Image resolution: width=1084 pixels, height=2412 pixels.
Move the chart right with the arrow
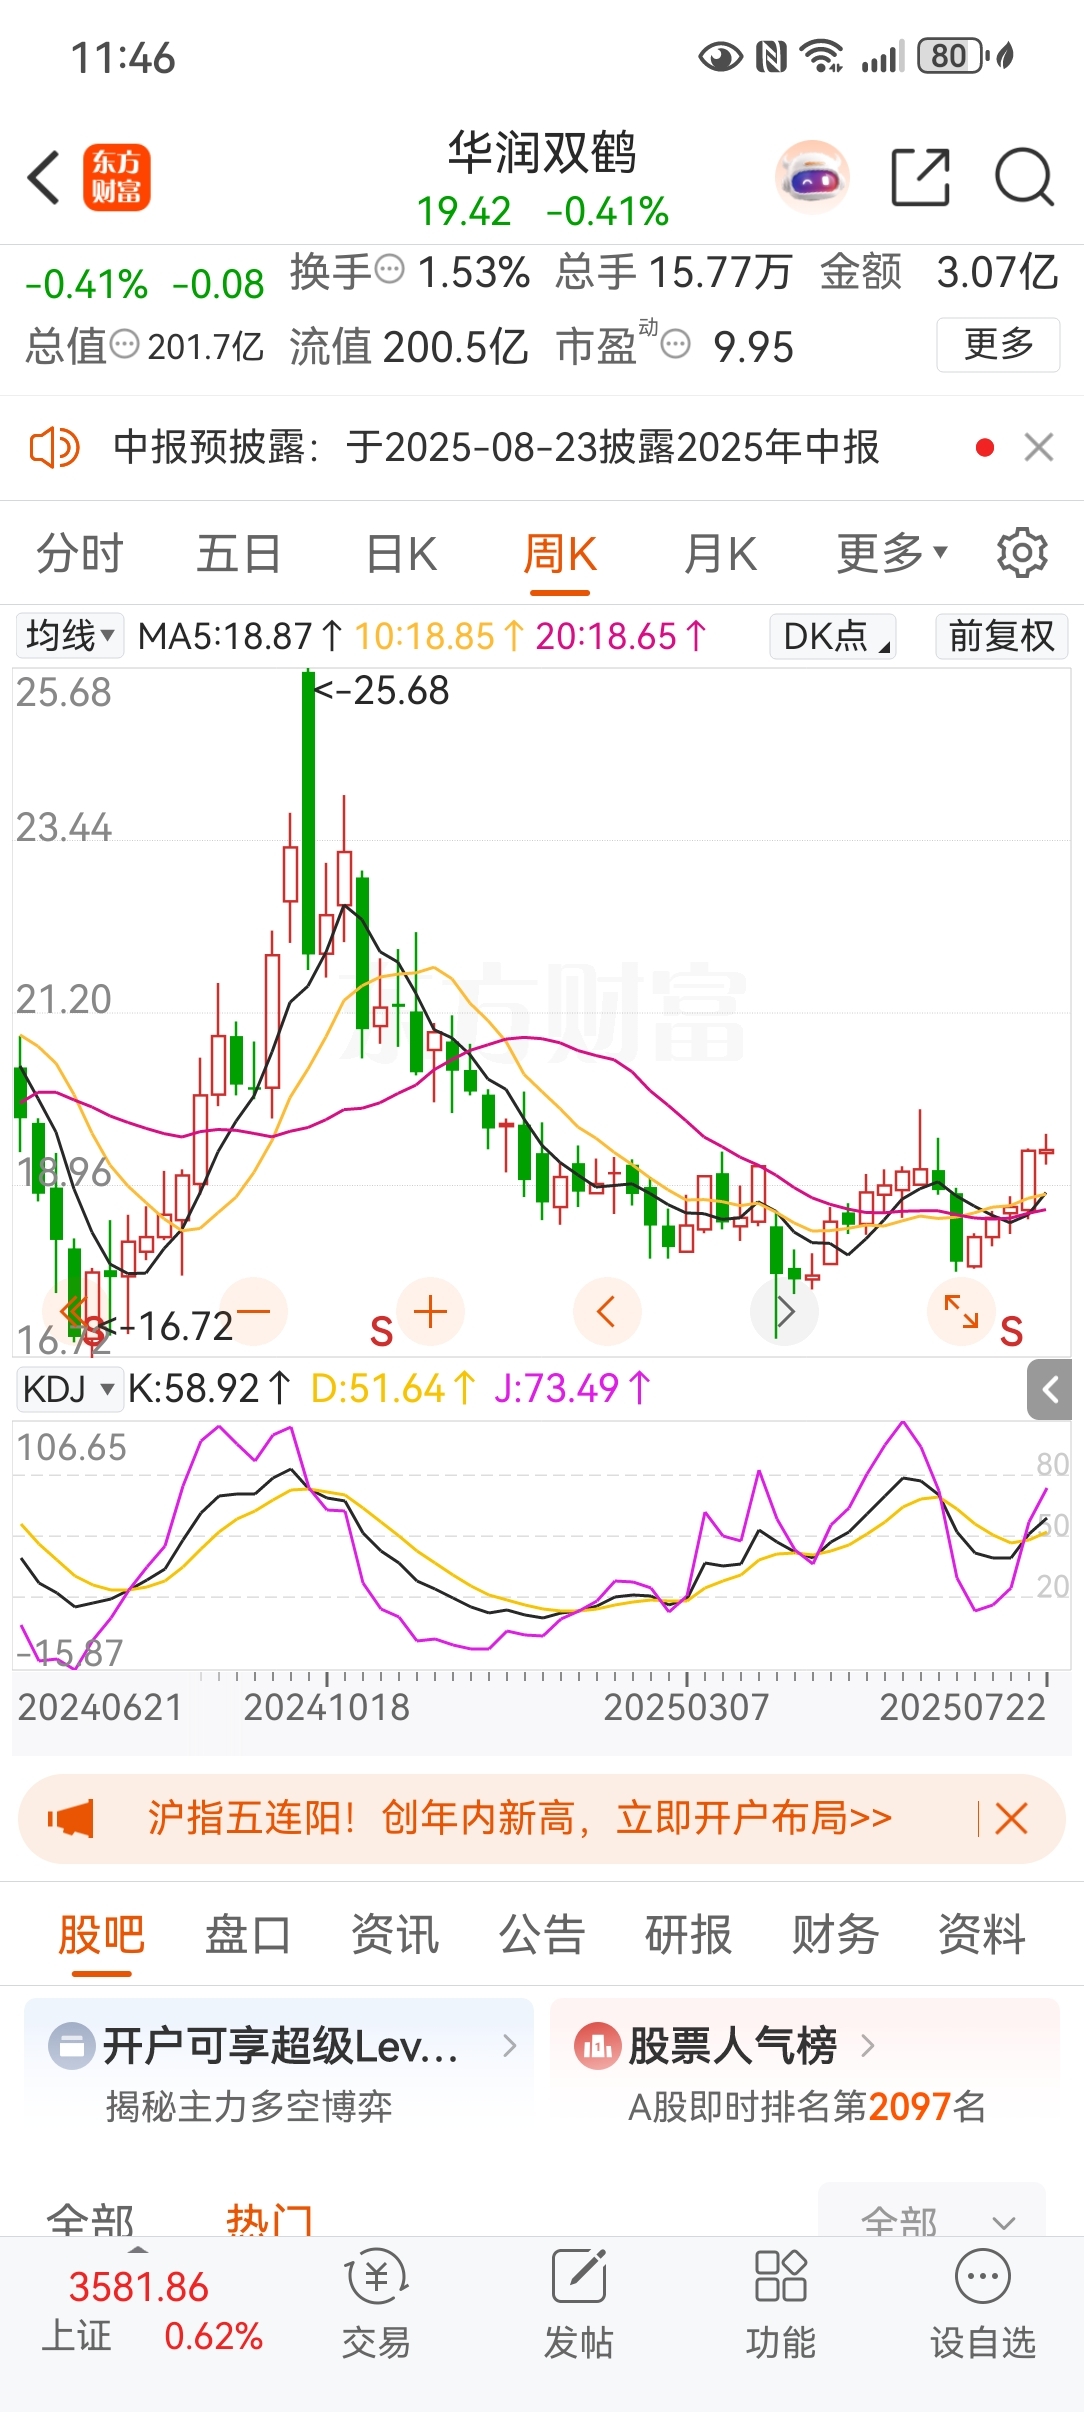click(785, 1311)
